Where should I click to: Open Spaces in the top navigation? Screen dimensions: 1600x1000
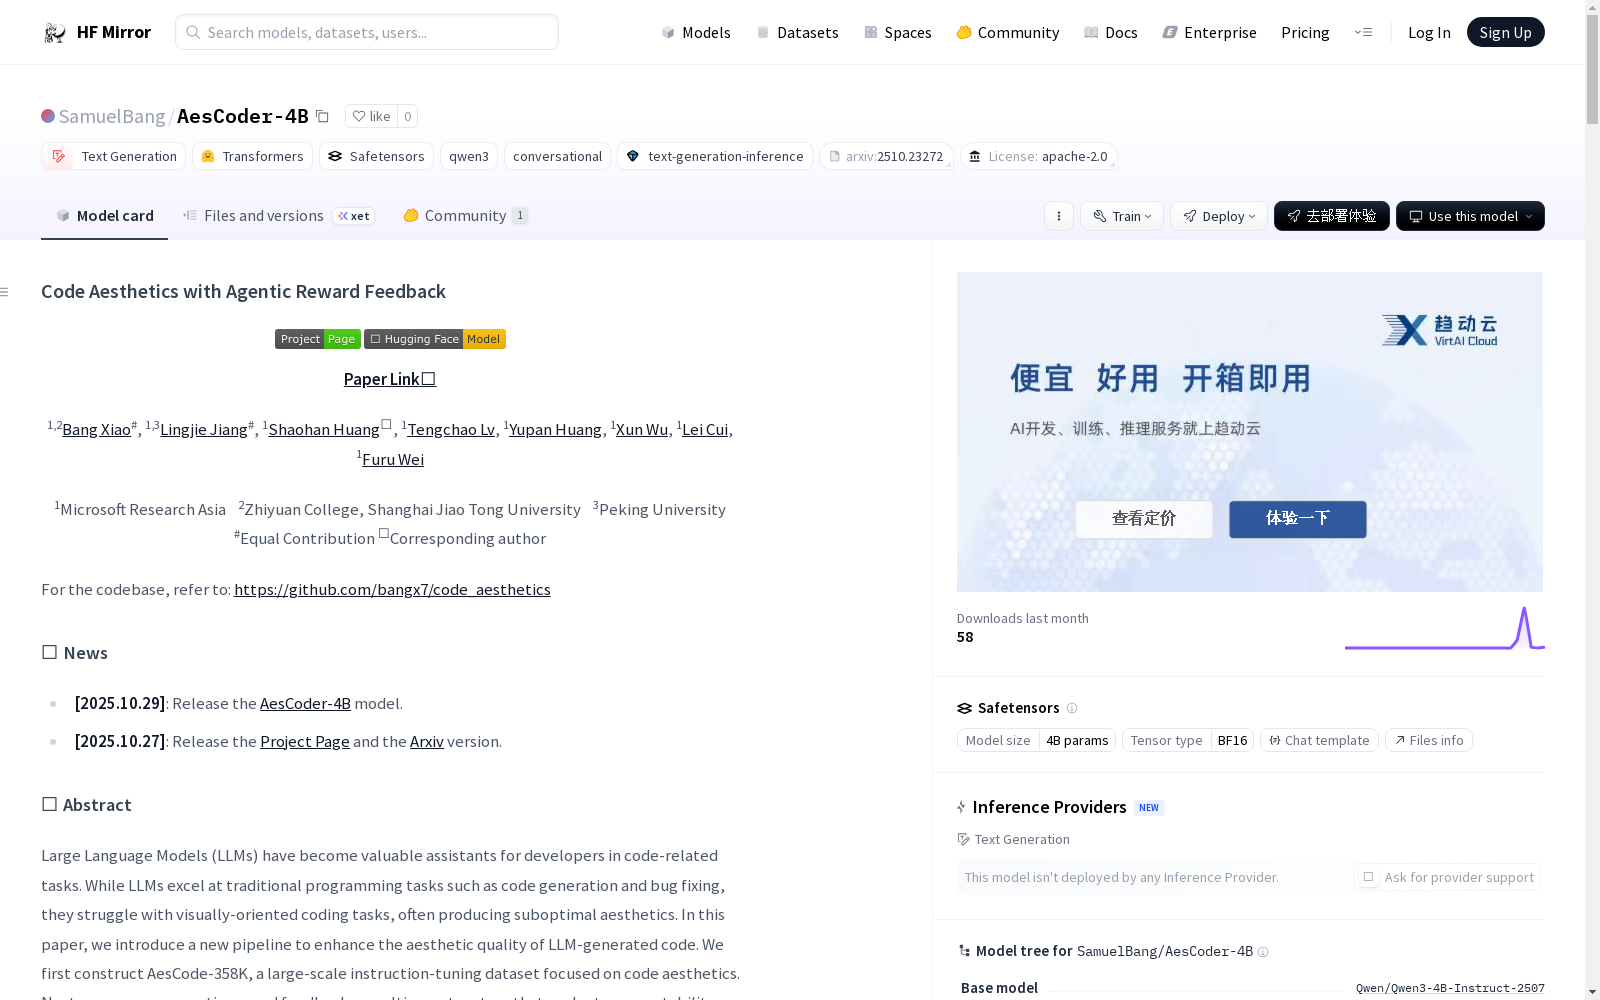(897, 33)
